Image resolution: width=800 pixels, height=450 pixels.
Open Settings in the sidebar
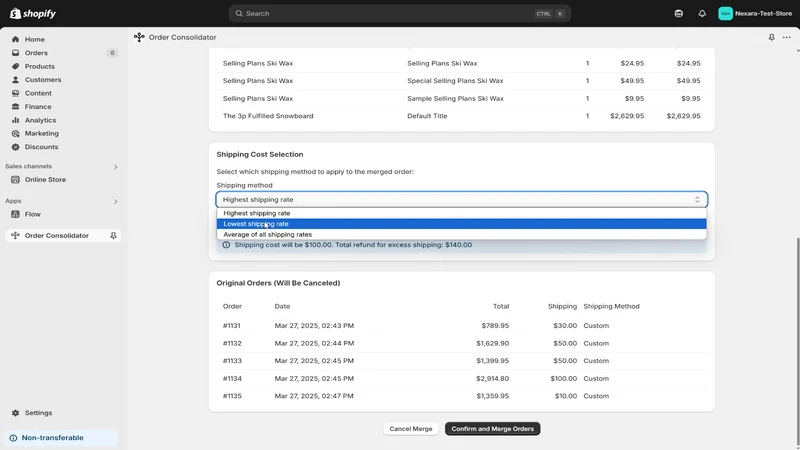[38, 413]
